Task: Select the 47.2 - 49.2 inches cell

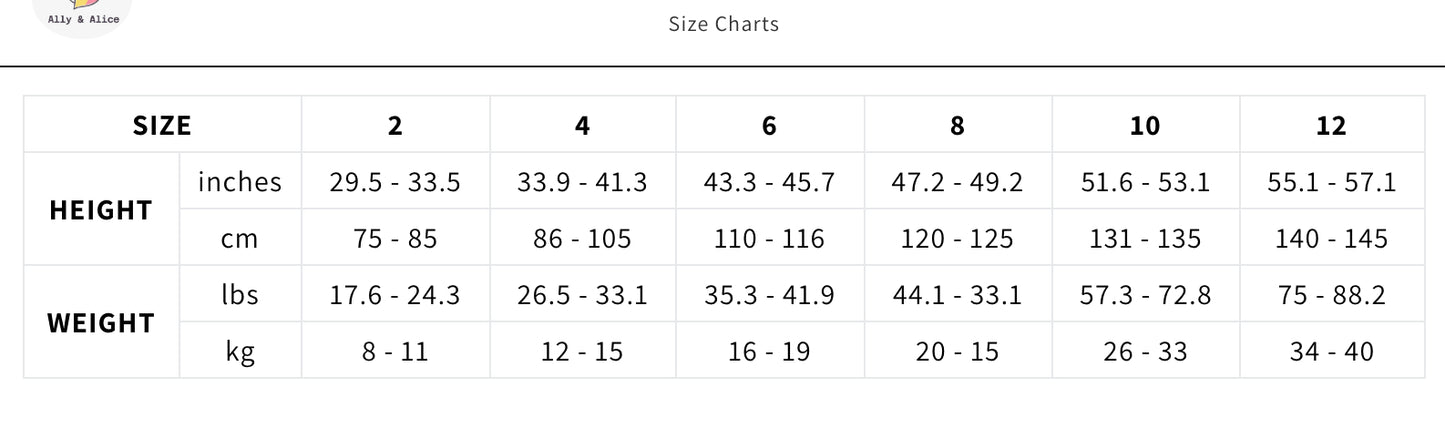Action: (957, 182)
